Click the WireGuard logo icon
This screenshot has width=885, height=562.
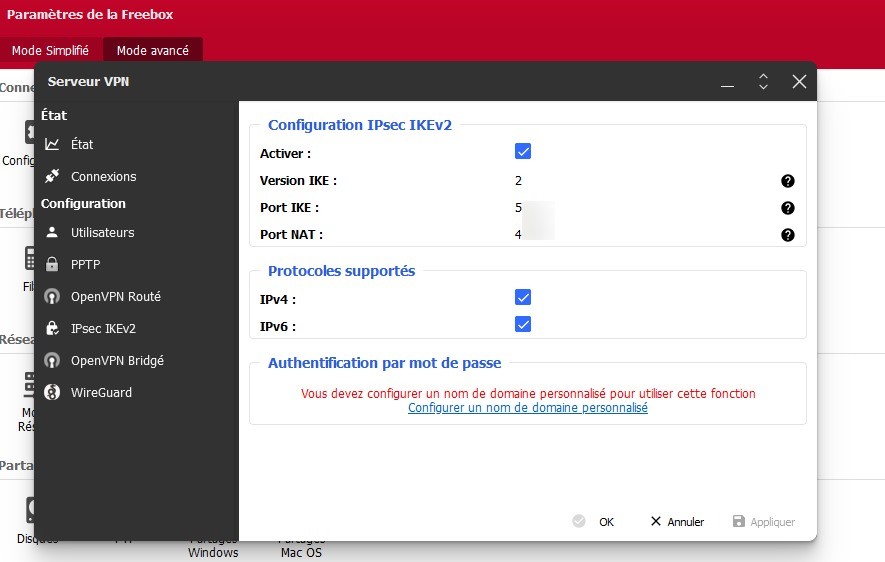tap(52, 392)
